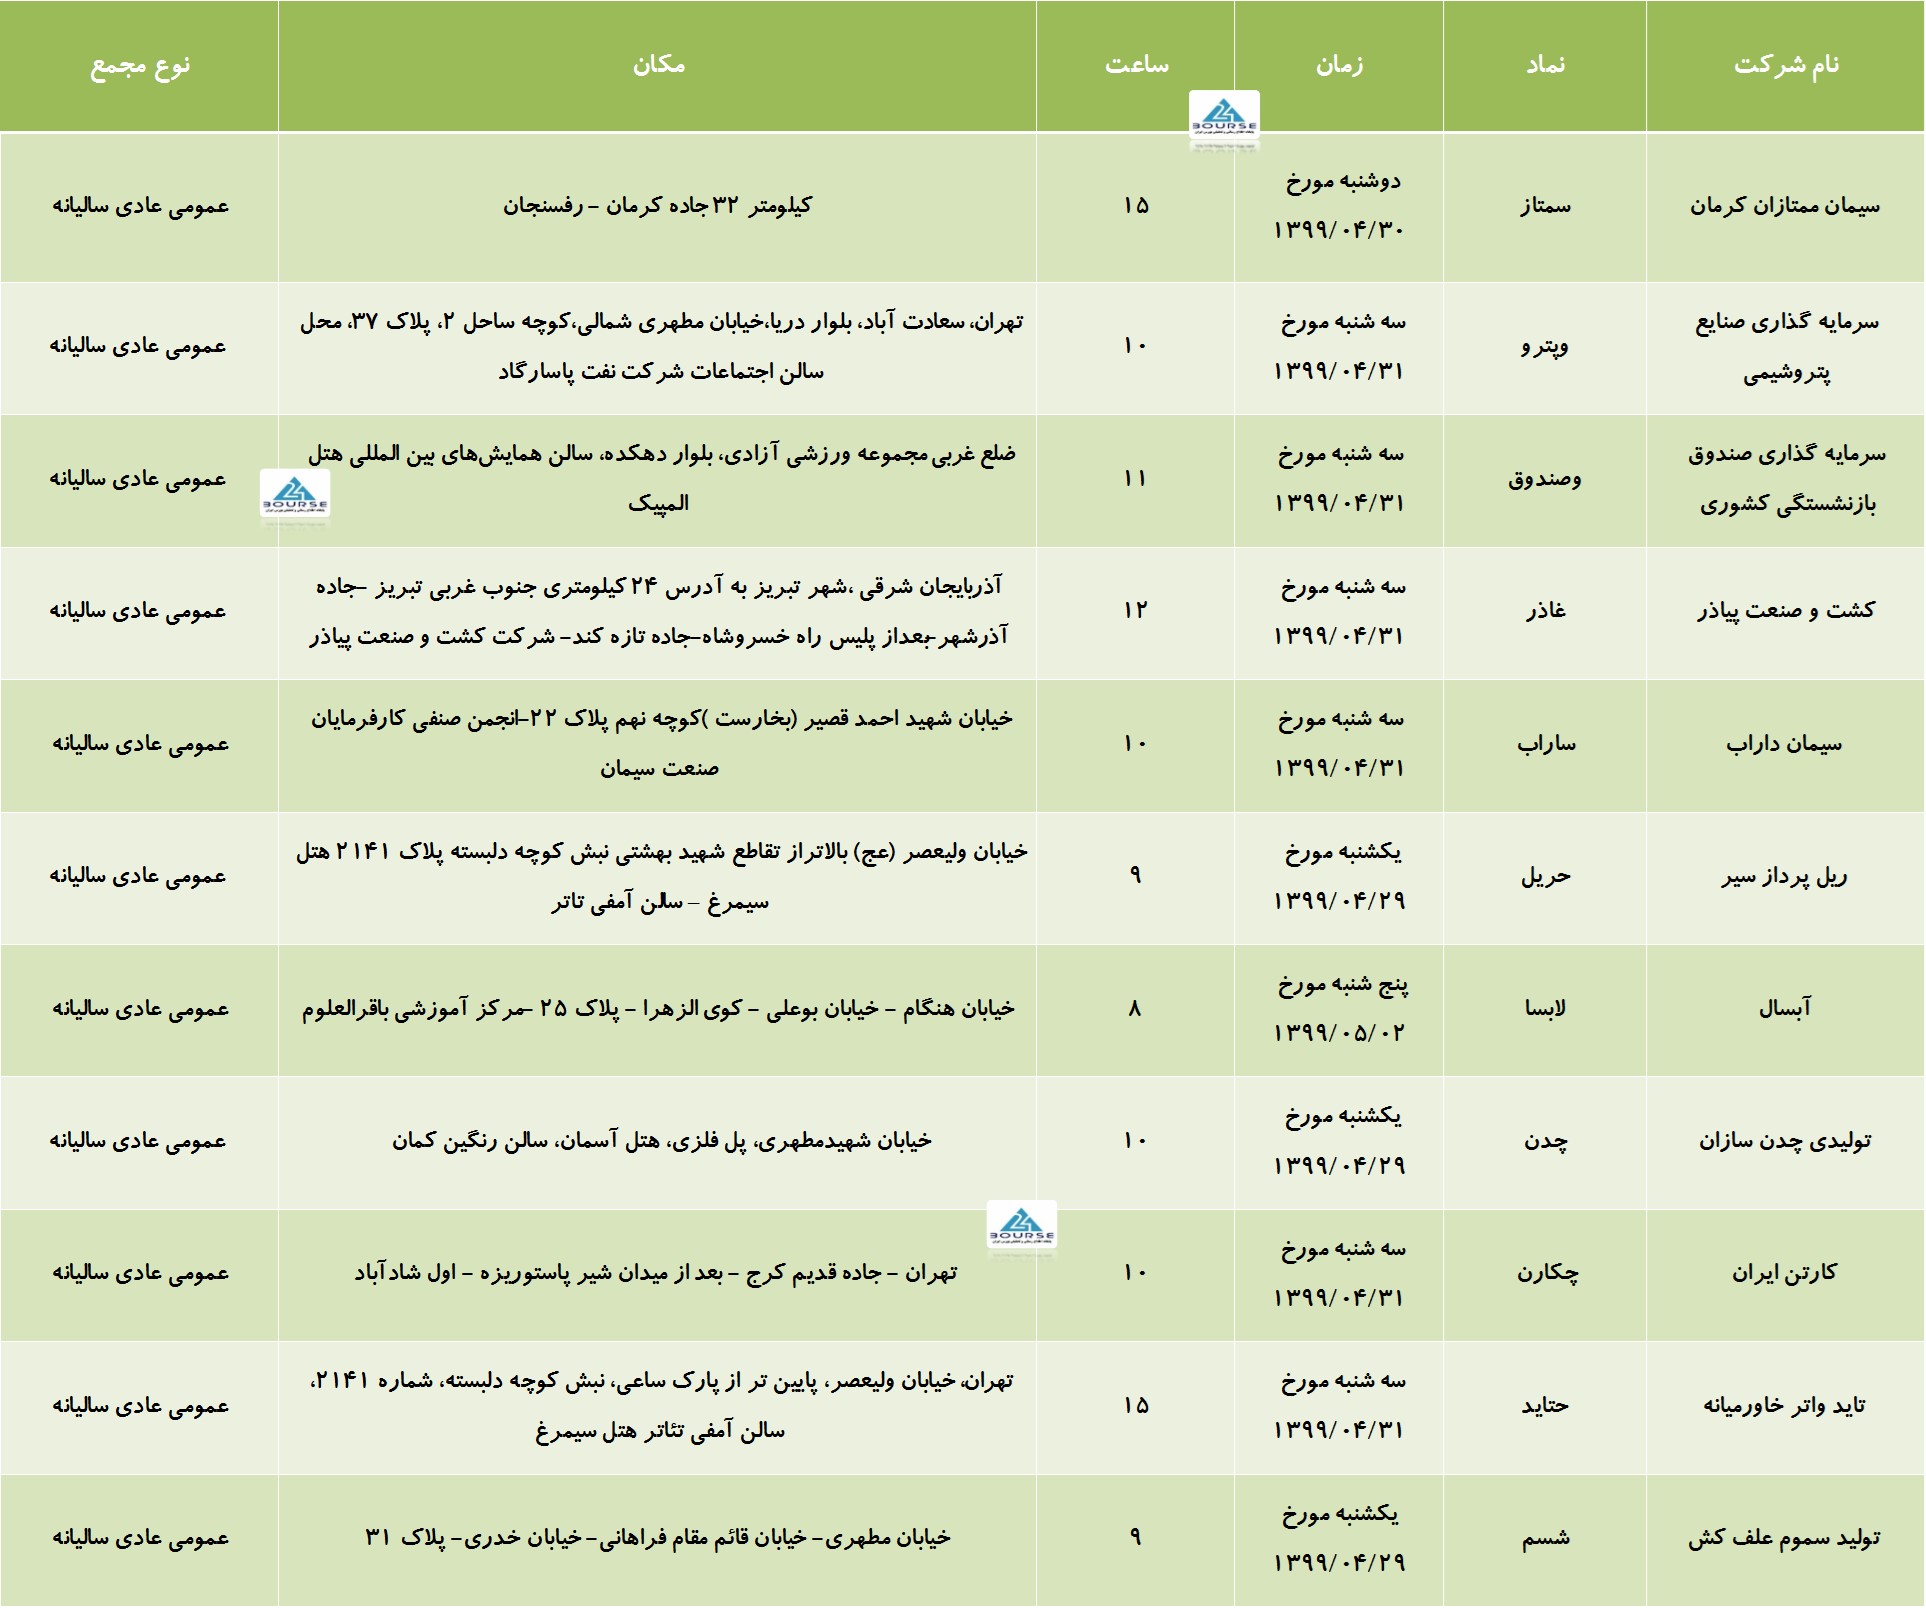Click hour '۱۵' in the سمتاز row
1926x1608 pixels.
[x=1135, y=206]
